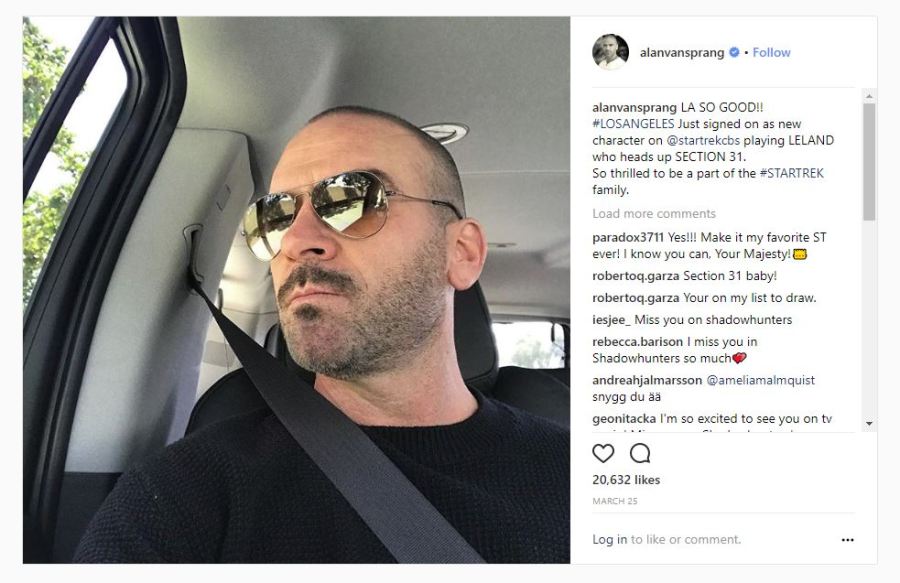The image size is (900, 583).
Task: Load more comments
Action: point(653,213)
